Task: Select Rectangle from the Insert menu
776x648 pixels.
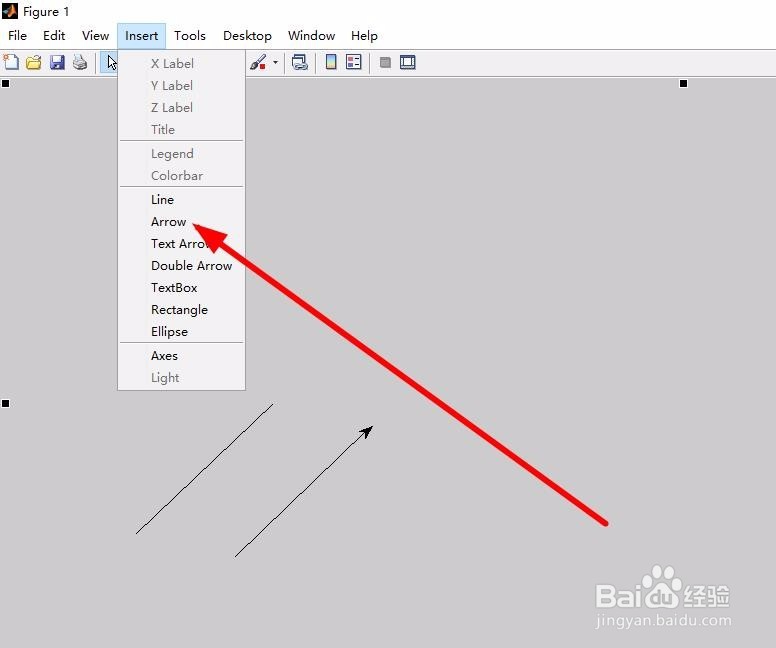Action: (182, 309)
